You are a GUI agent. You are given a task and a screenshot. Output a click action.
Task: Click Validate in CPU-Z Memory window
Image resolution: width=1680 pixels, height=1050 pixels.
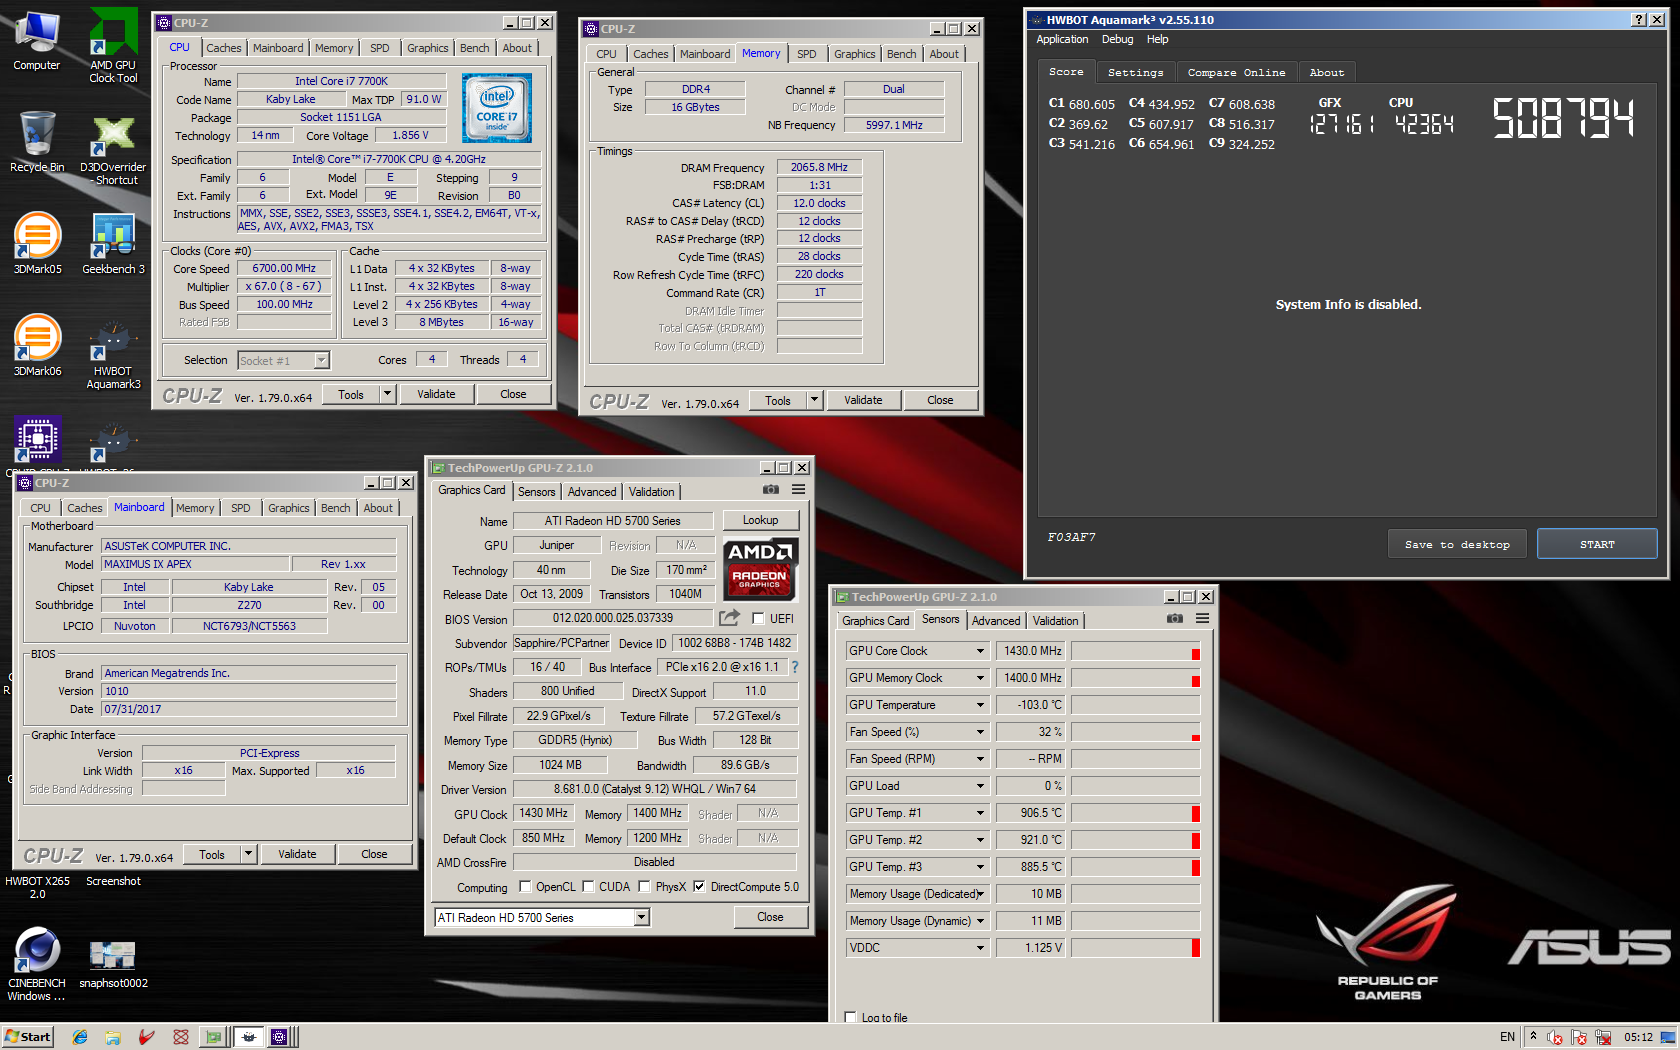point(863,400)
